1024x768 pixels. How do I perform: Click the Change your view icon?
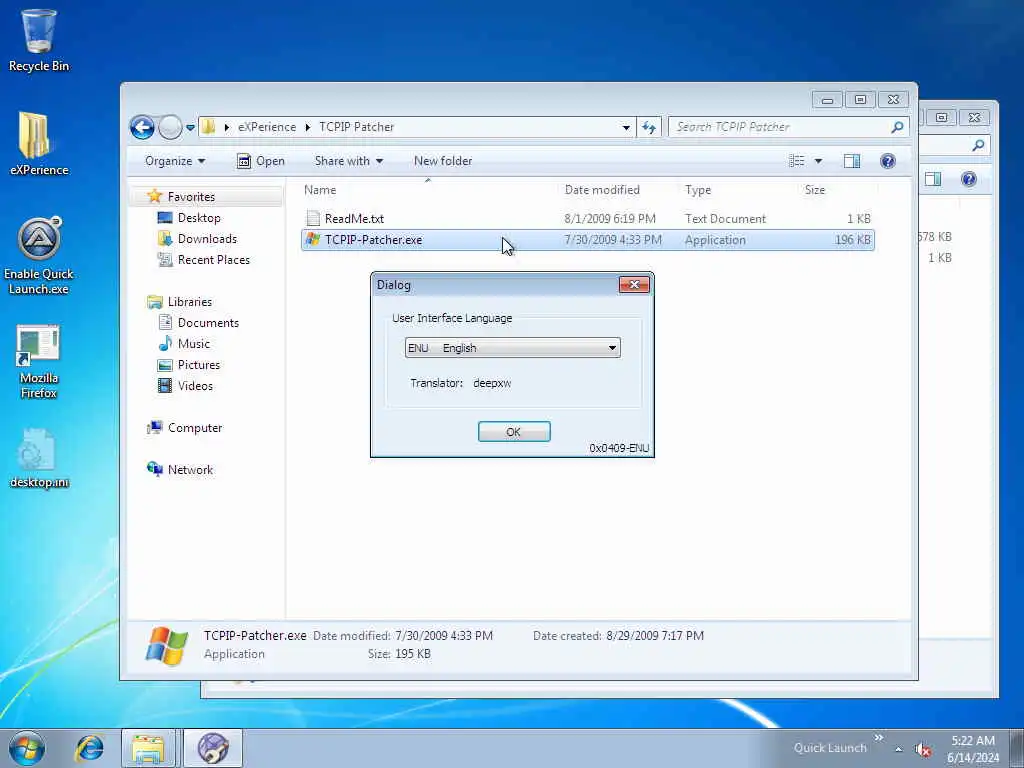coord(797,161)
